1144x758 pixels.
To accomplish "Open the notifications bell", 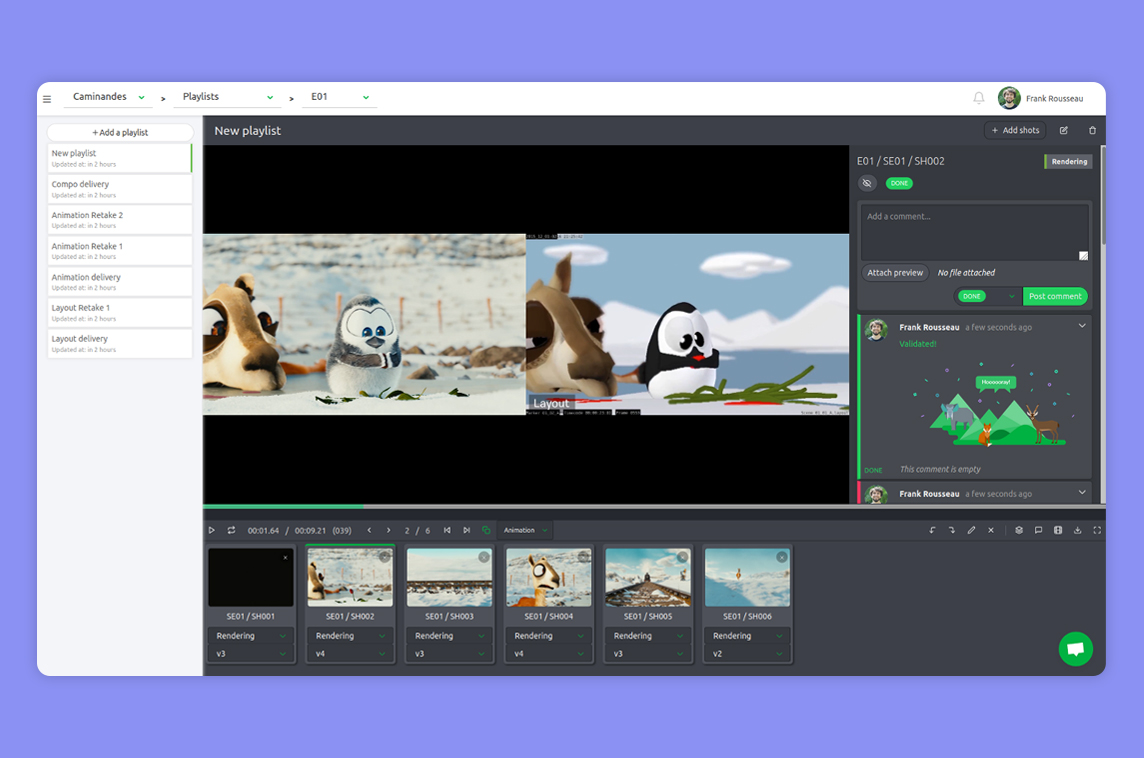I will tap(978, 98).
